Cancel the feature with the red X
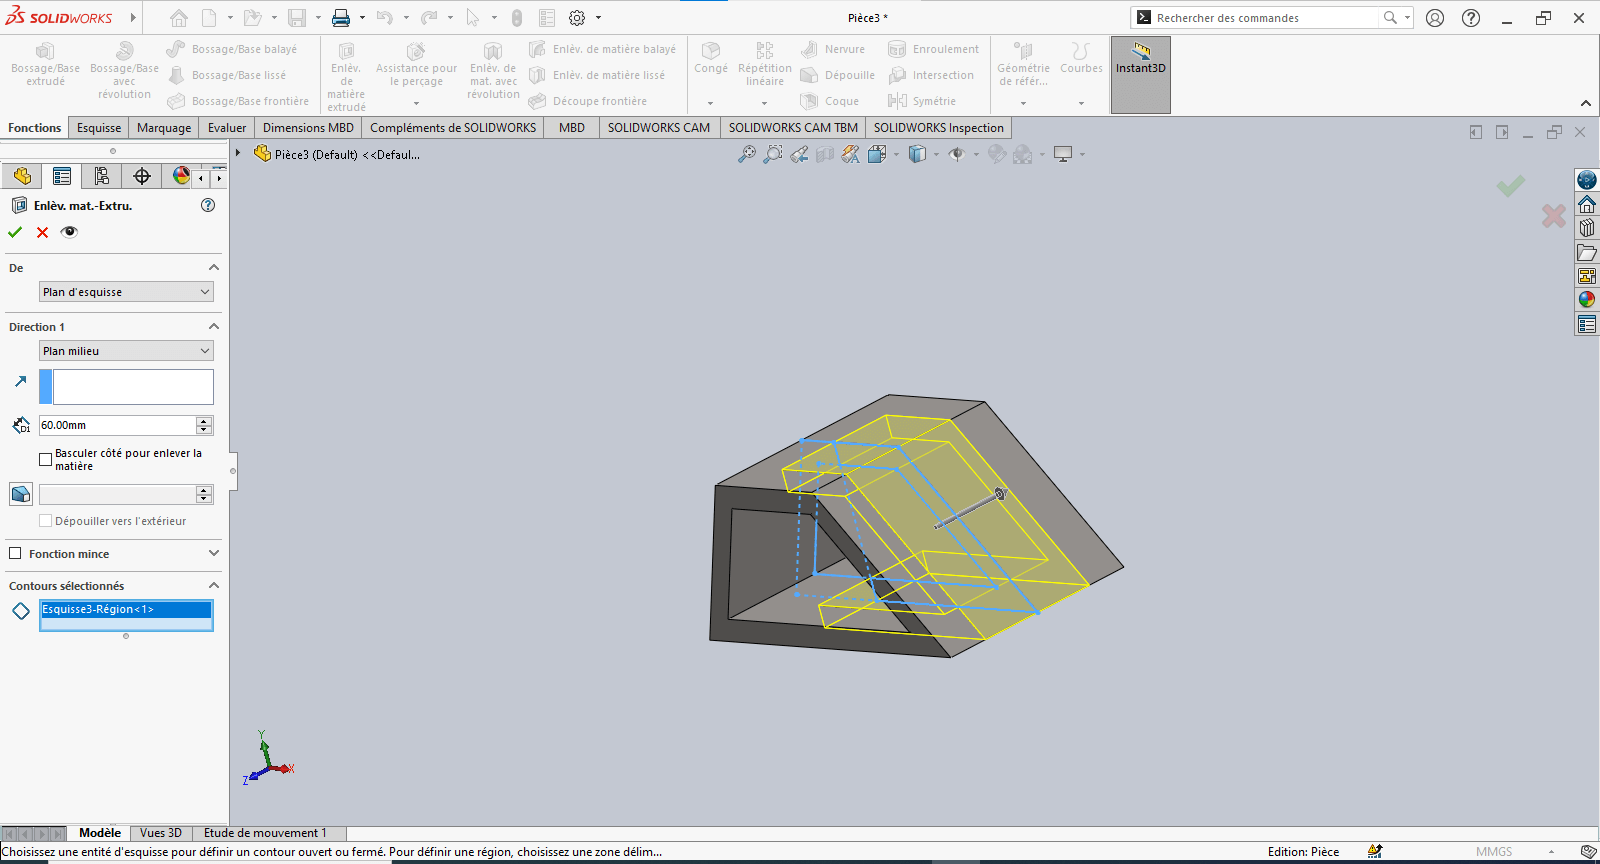The height and width of the screenshot is (864, 1600). click(42, 232)
